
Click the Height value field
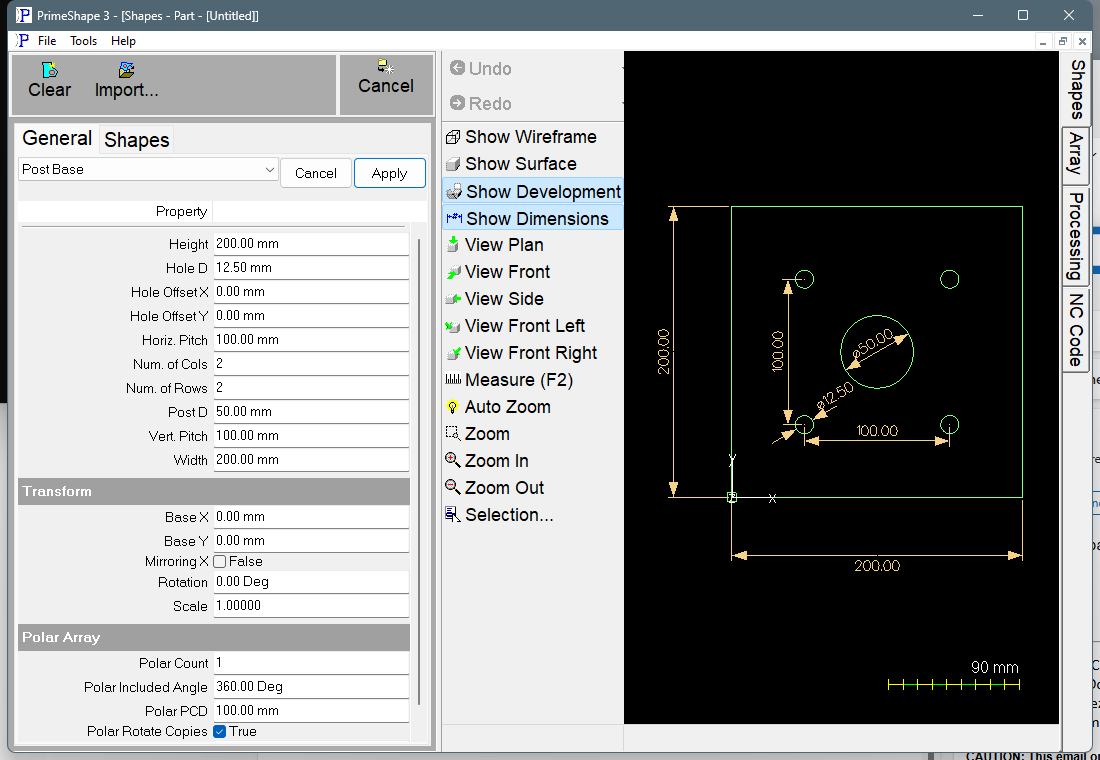click(311, 244)
